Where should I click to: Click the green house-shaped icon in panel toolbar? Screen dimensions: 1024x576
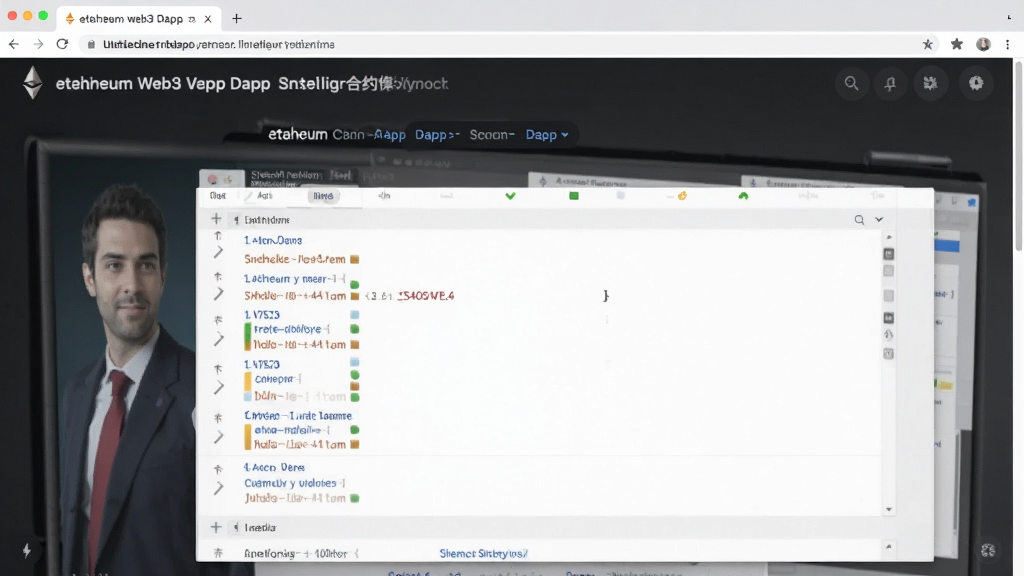click(x=743, y=196)
